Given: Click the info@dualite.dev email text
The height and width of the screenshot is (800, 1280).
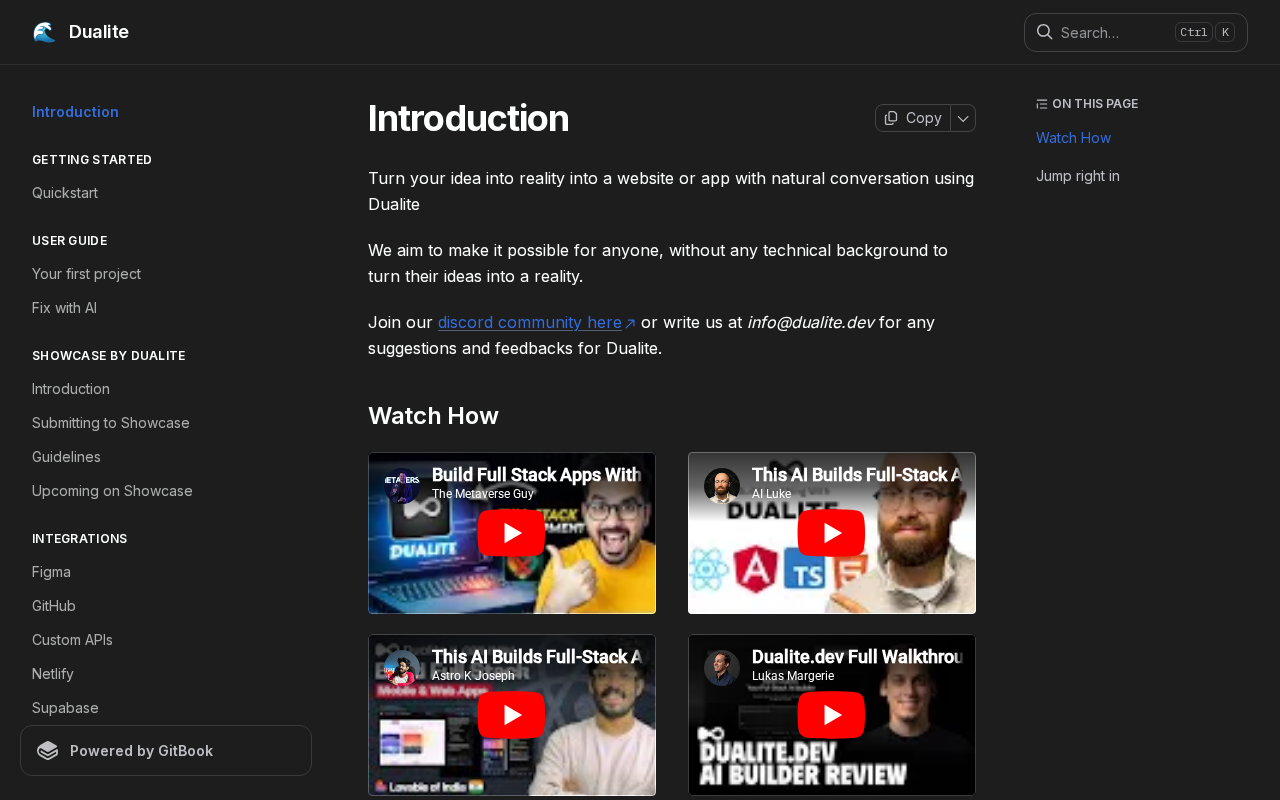Looking at the screenshot, I should pyautogui.click(x=810, y=322).
